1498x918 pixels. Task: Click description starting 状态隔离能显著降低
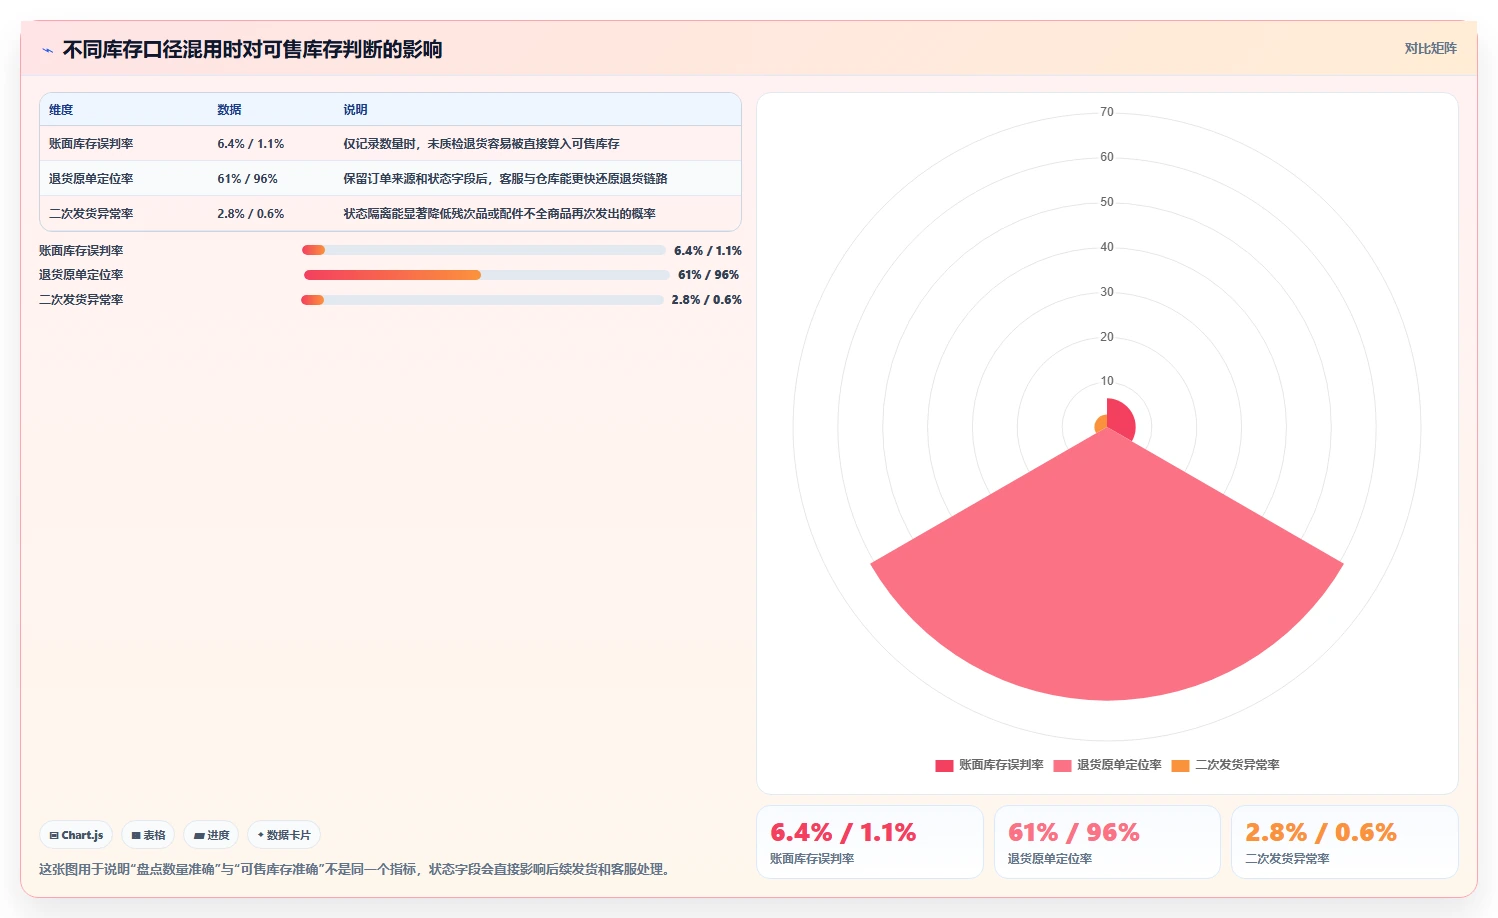[499, 214]
